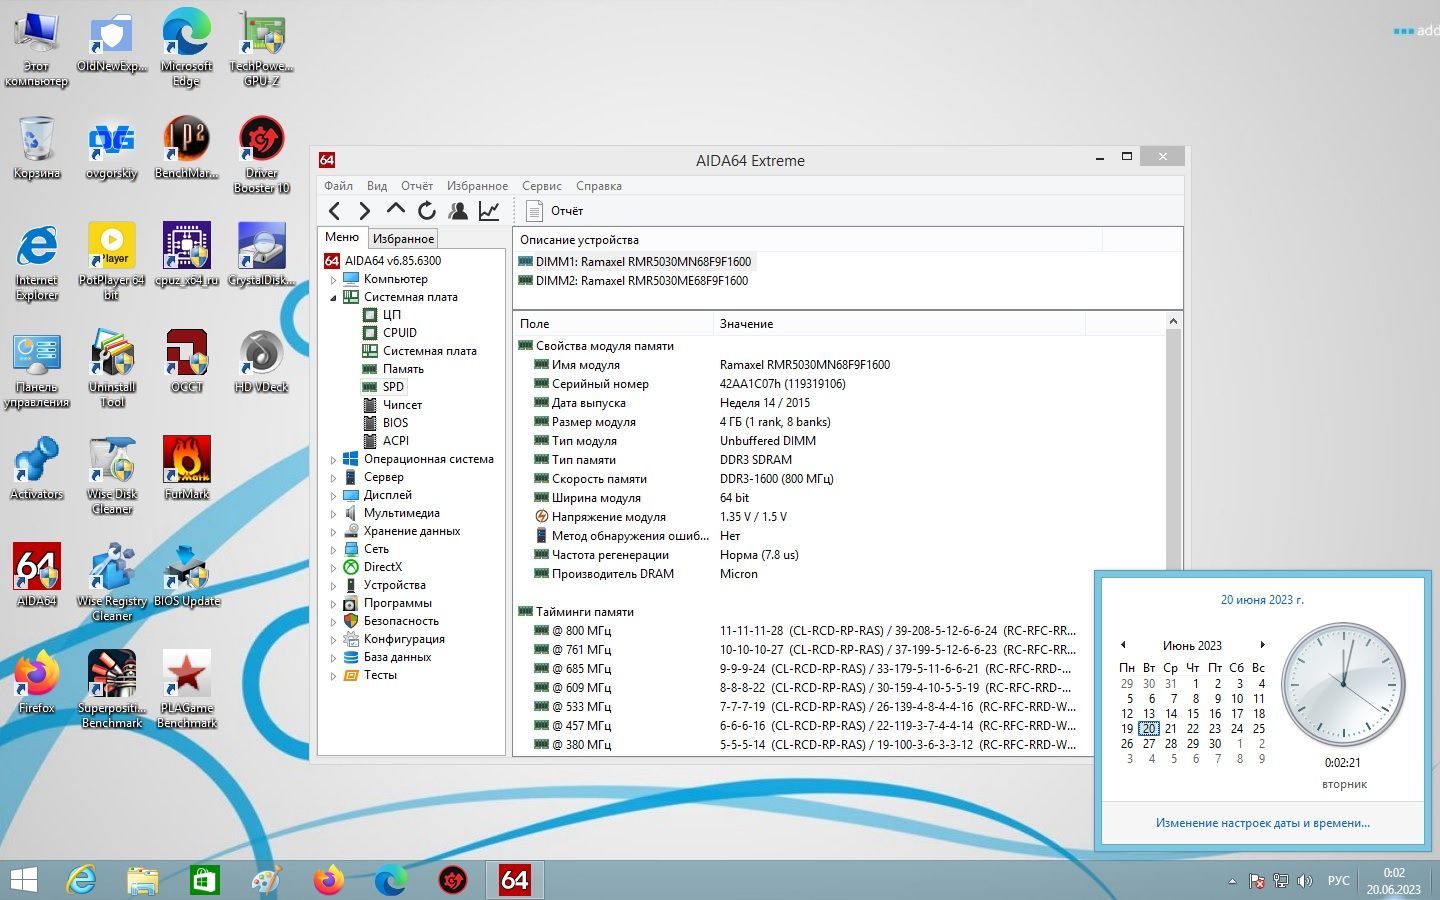Expand the Операционная система node
The width and height of the screenshot is (1440, 900).
pos(334,460)
